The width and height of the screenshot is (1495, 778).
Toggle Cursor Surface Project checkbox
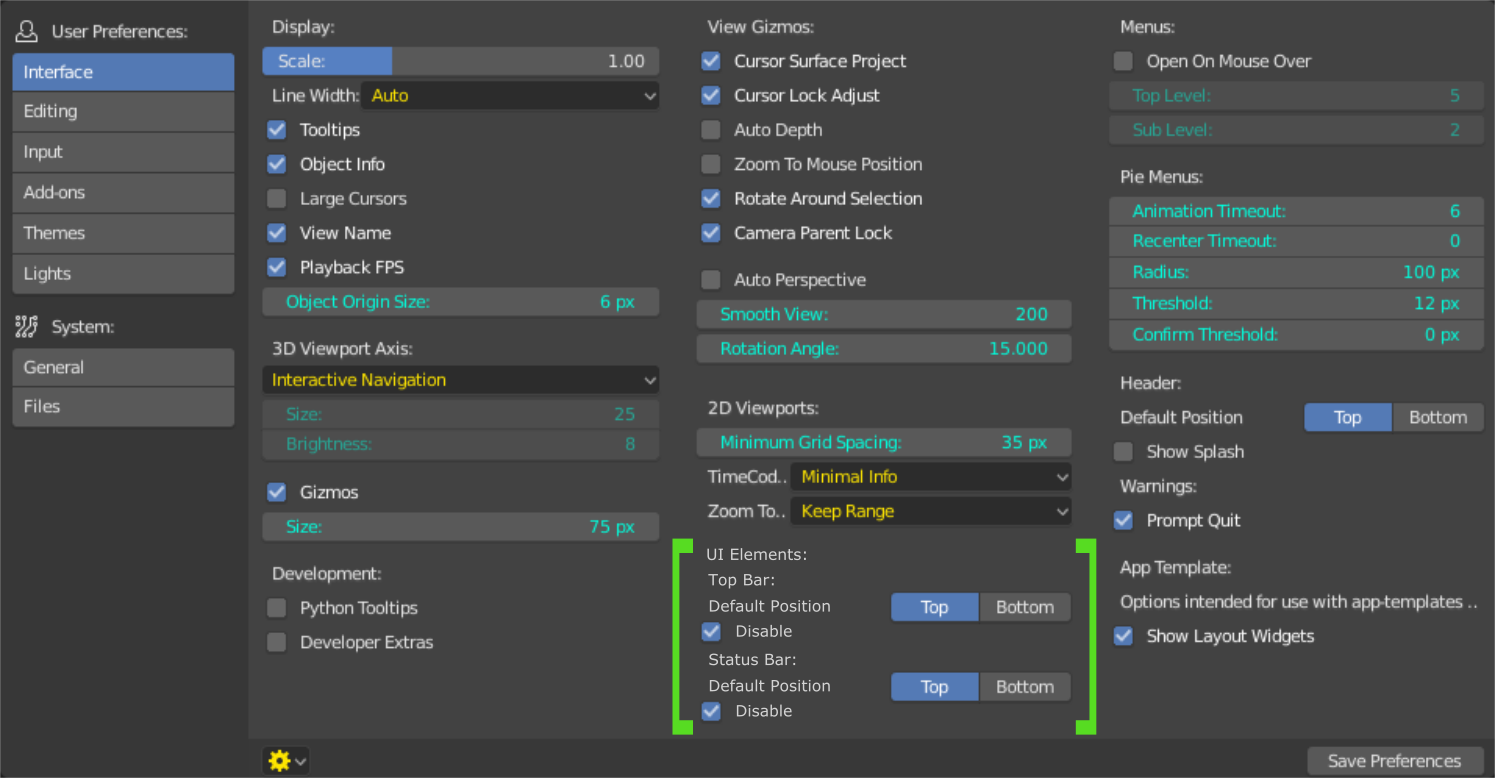coord(711,61)
